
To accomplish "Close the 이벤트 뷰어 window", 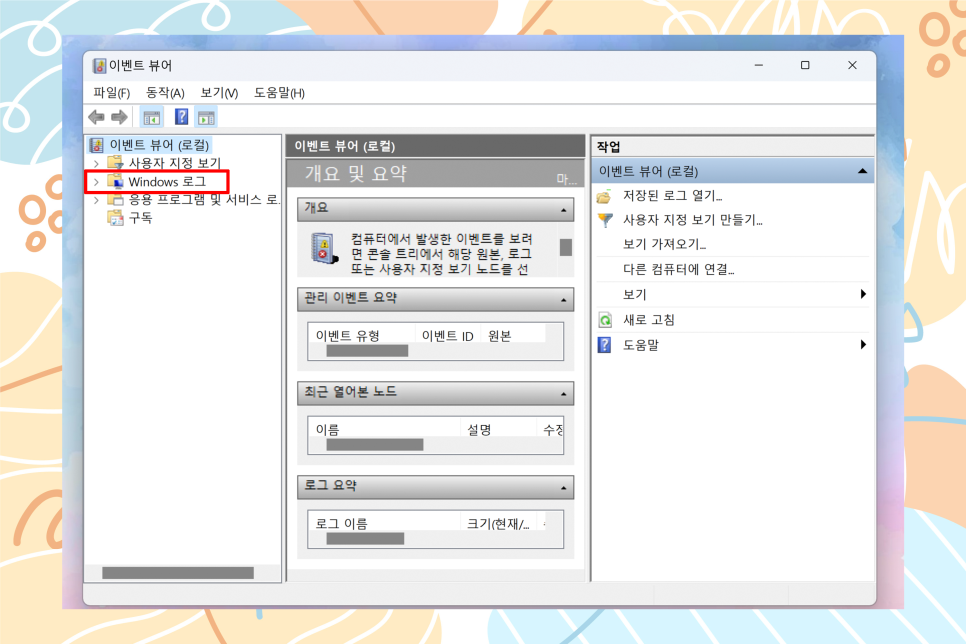I will click(x=852, y=65).
